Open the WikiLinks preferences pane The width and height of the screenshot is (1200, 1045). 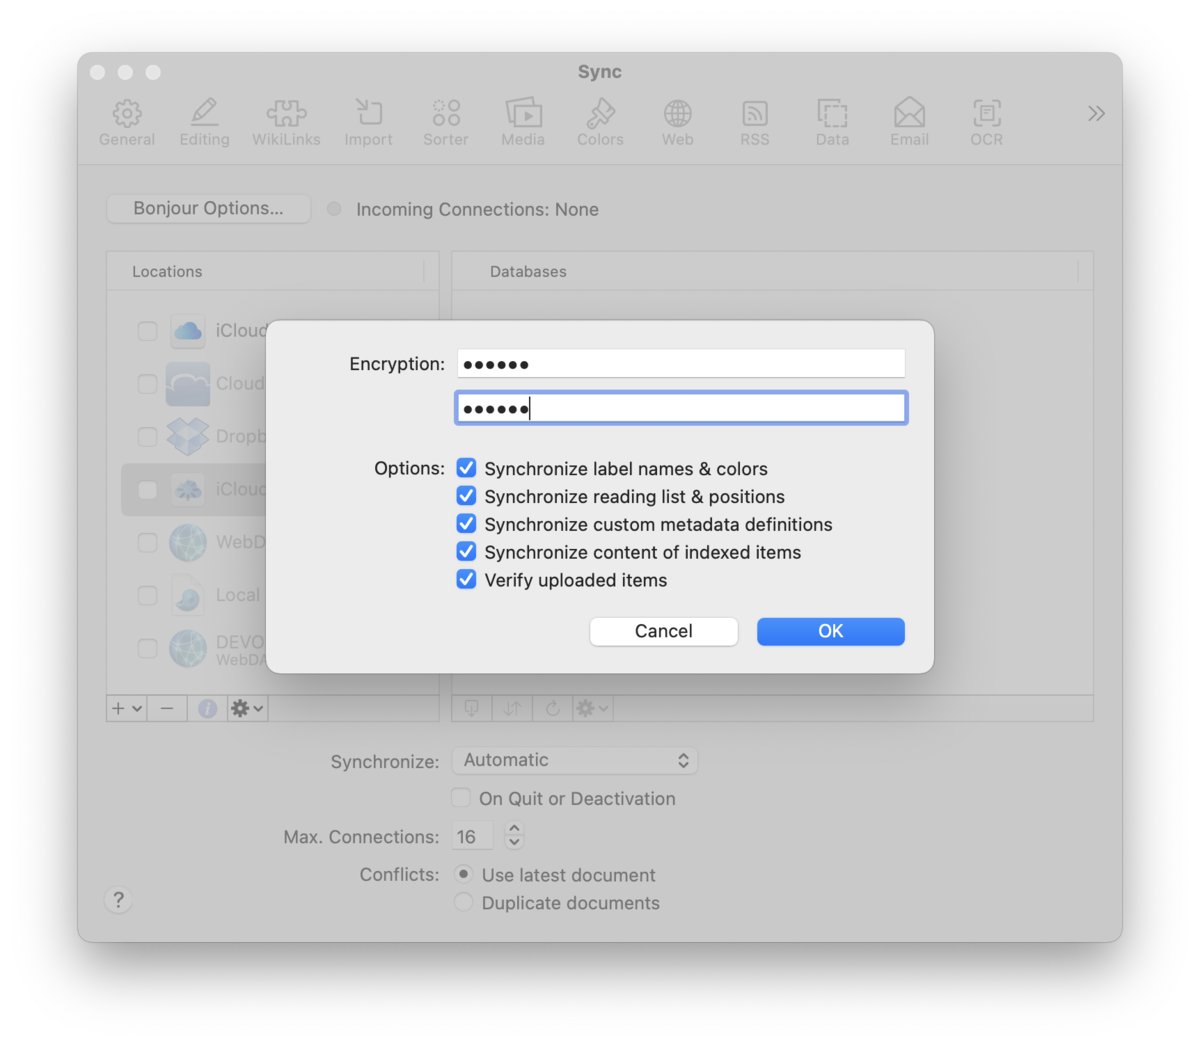click(x=286, y=123)
